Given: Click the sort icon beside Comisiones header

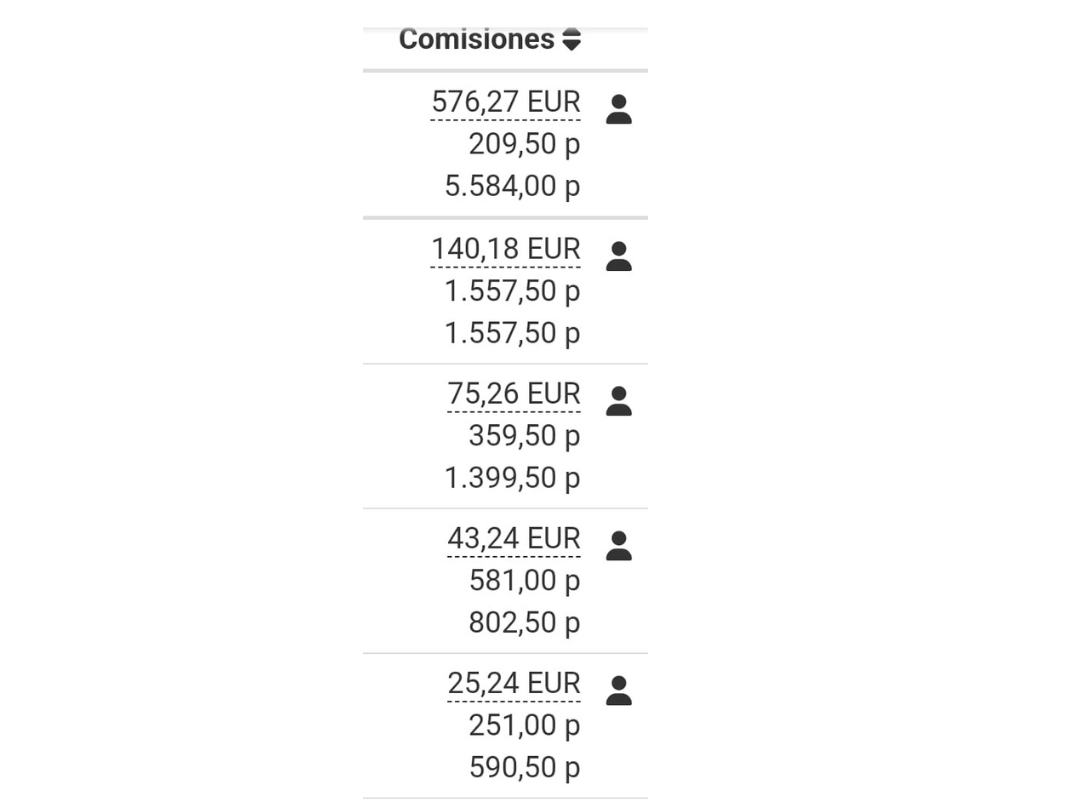Looking at the screenshot, I should point(572,38).
